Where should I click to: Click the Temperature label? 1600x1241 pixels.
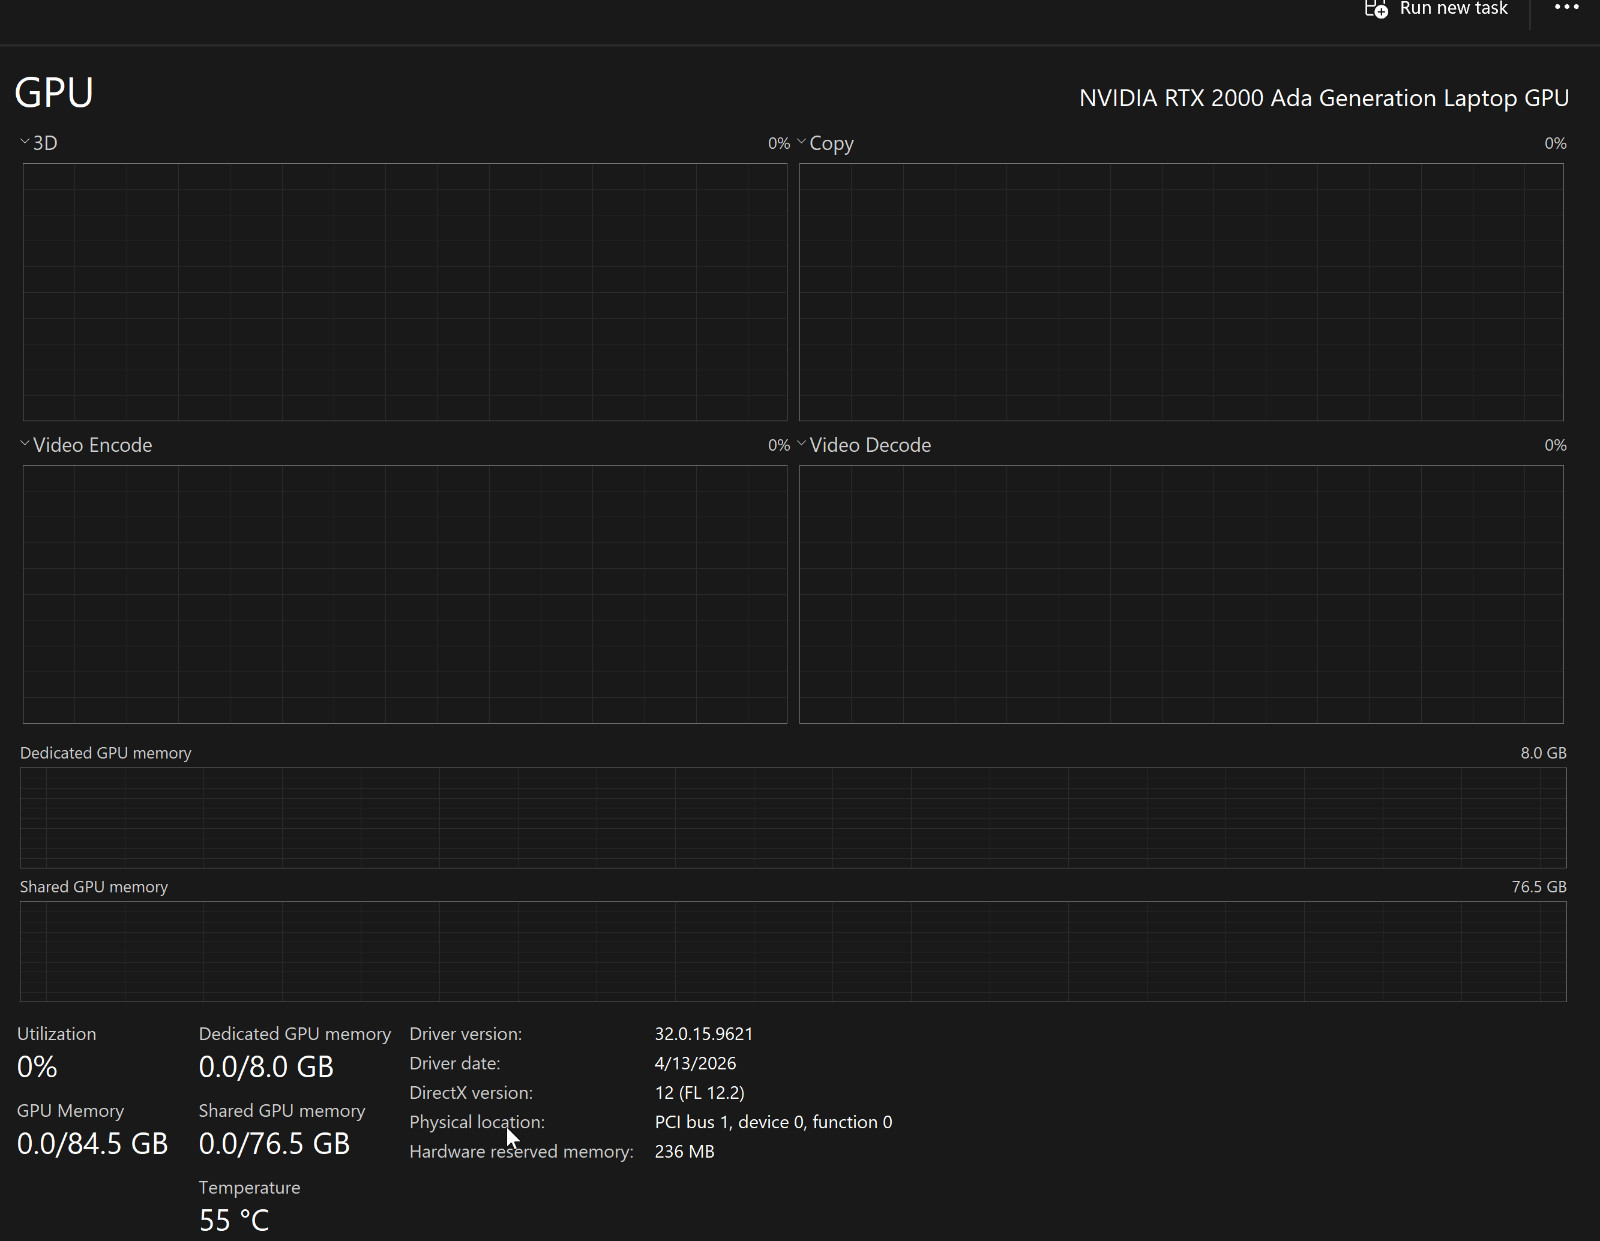click(x=249, y=1188)
